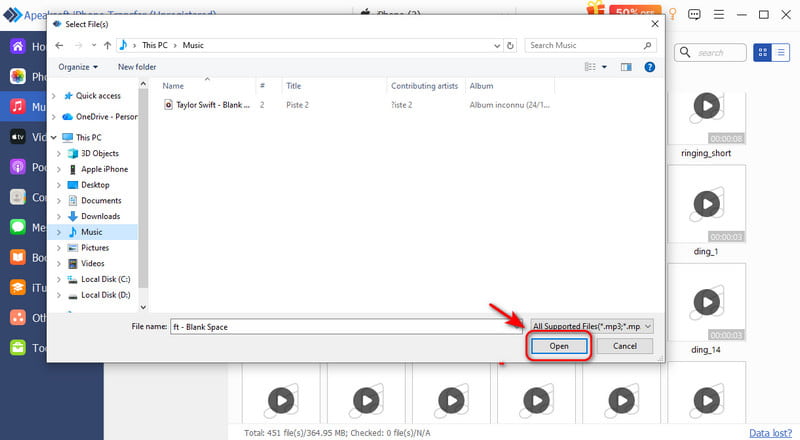This screenshot has height=440, width=800.
Task: Collapse the This PC tree node
Action: pos(54,137)
